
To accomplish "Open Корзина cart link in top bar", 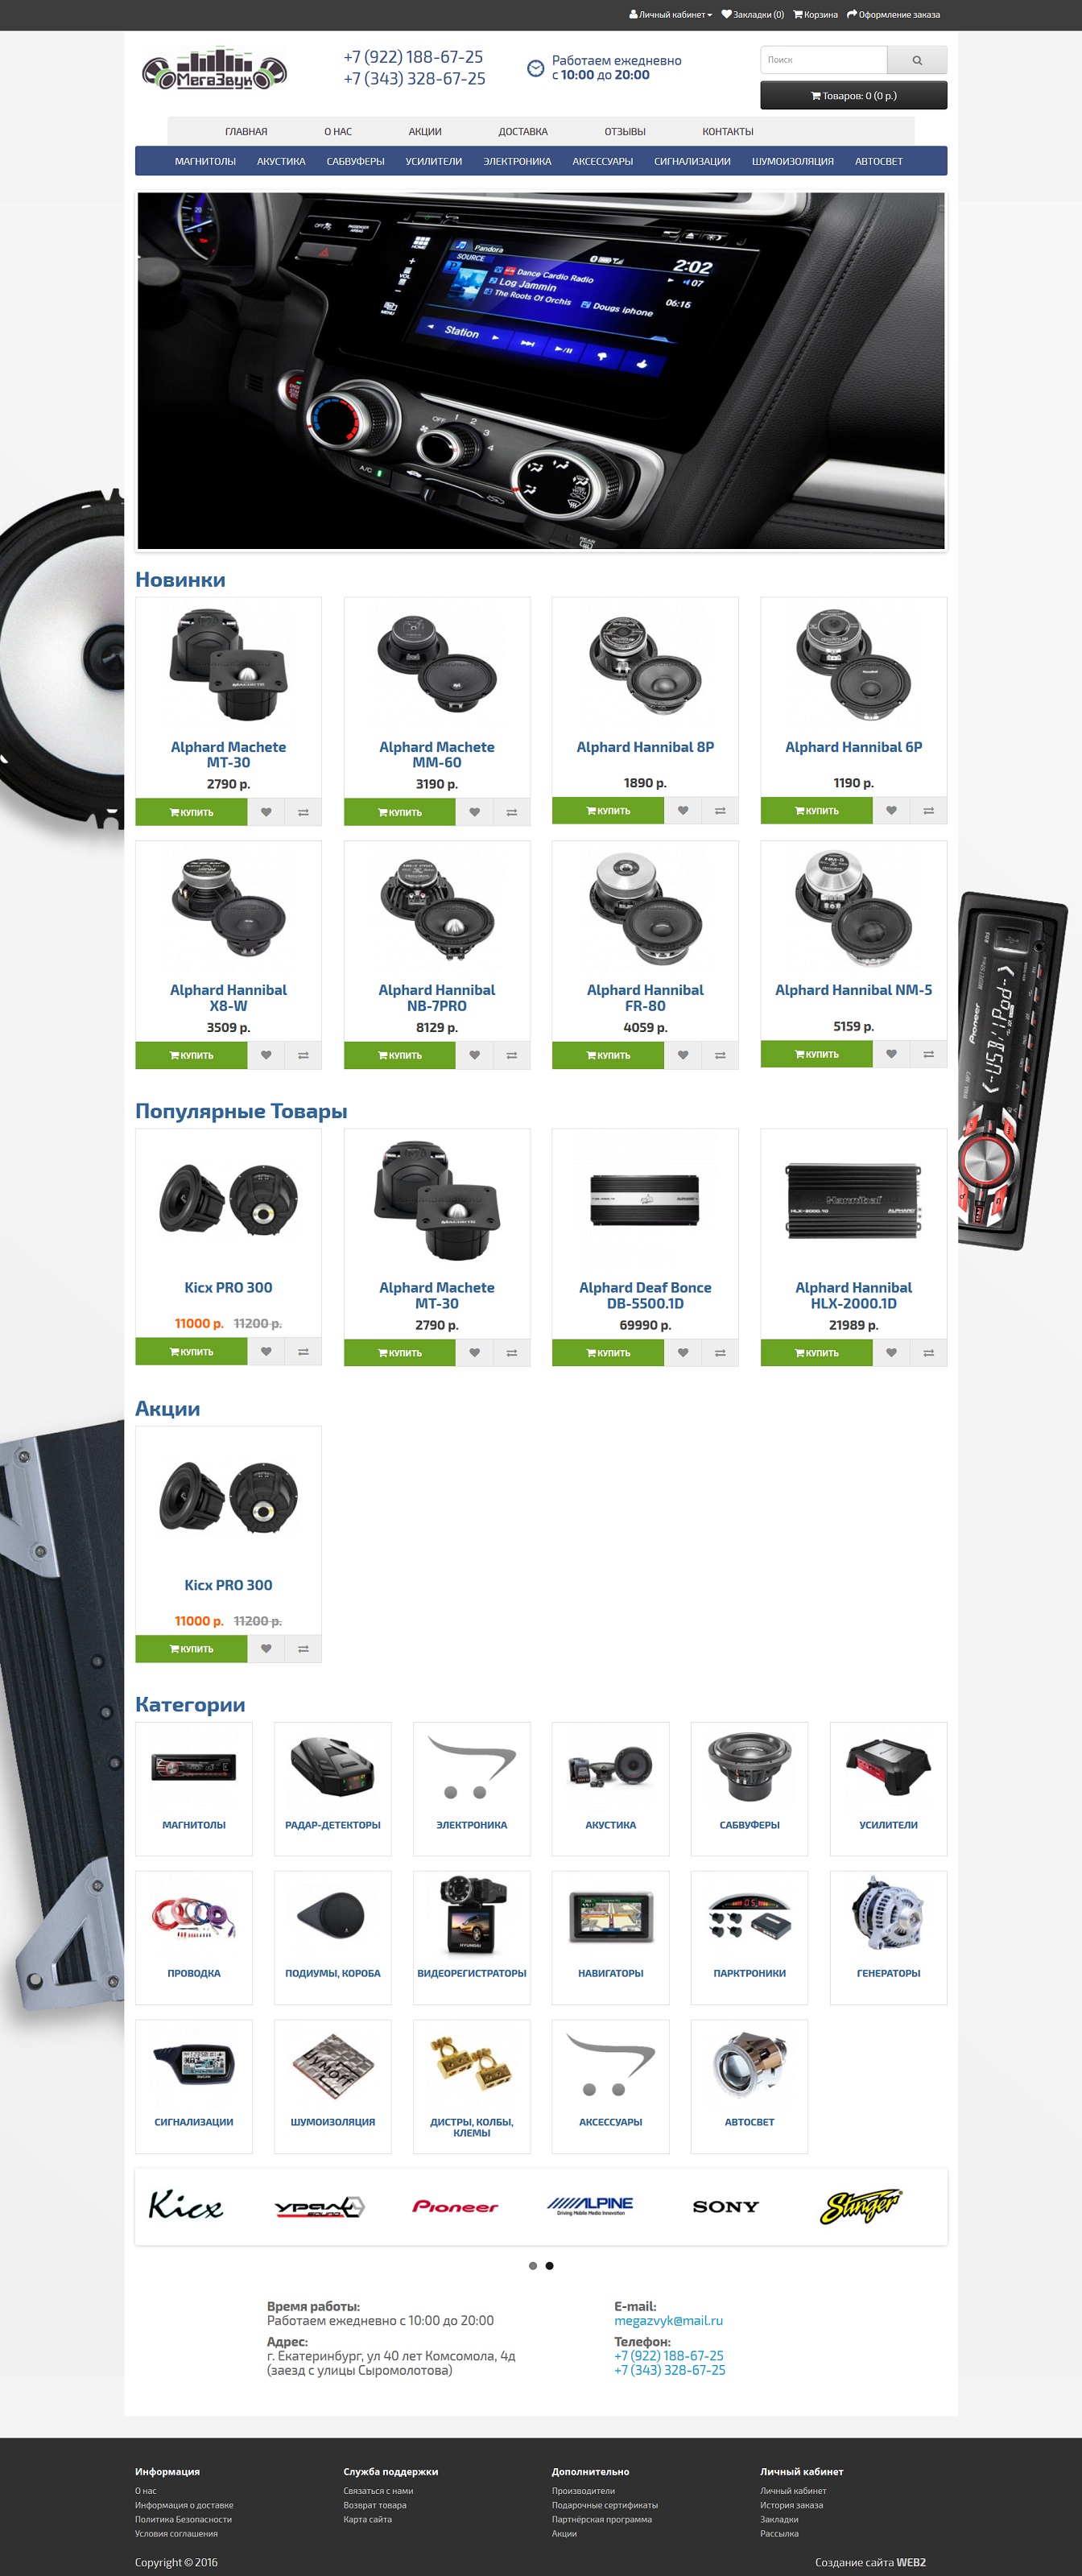I will pyautogui.click(x=815, y=15).
